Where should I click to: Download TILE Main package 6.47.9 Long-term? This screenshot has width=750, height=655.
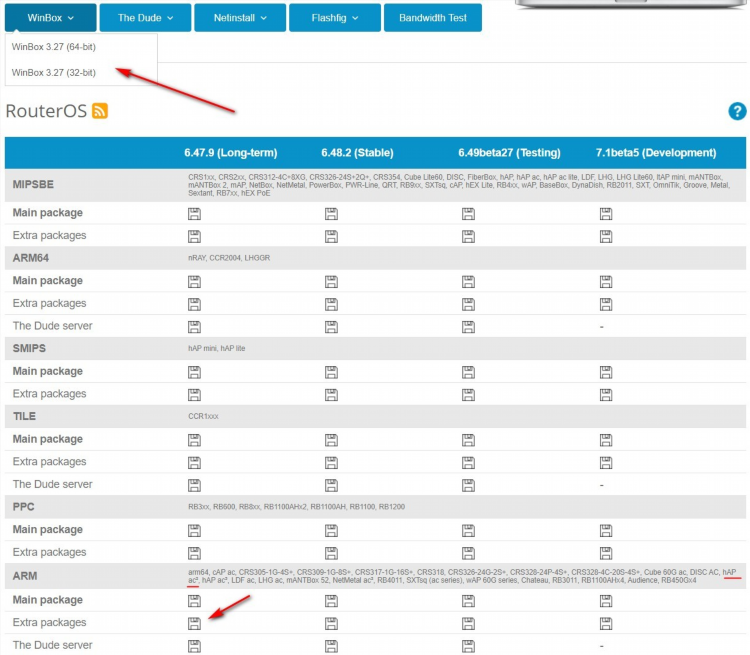point(194,440)
